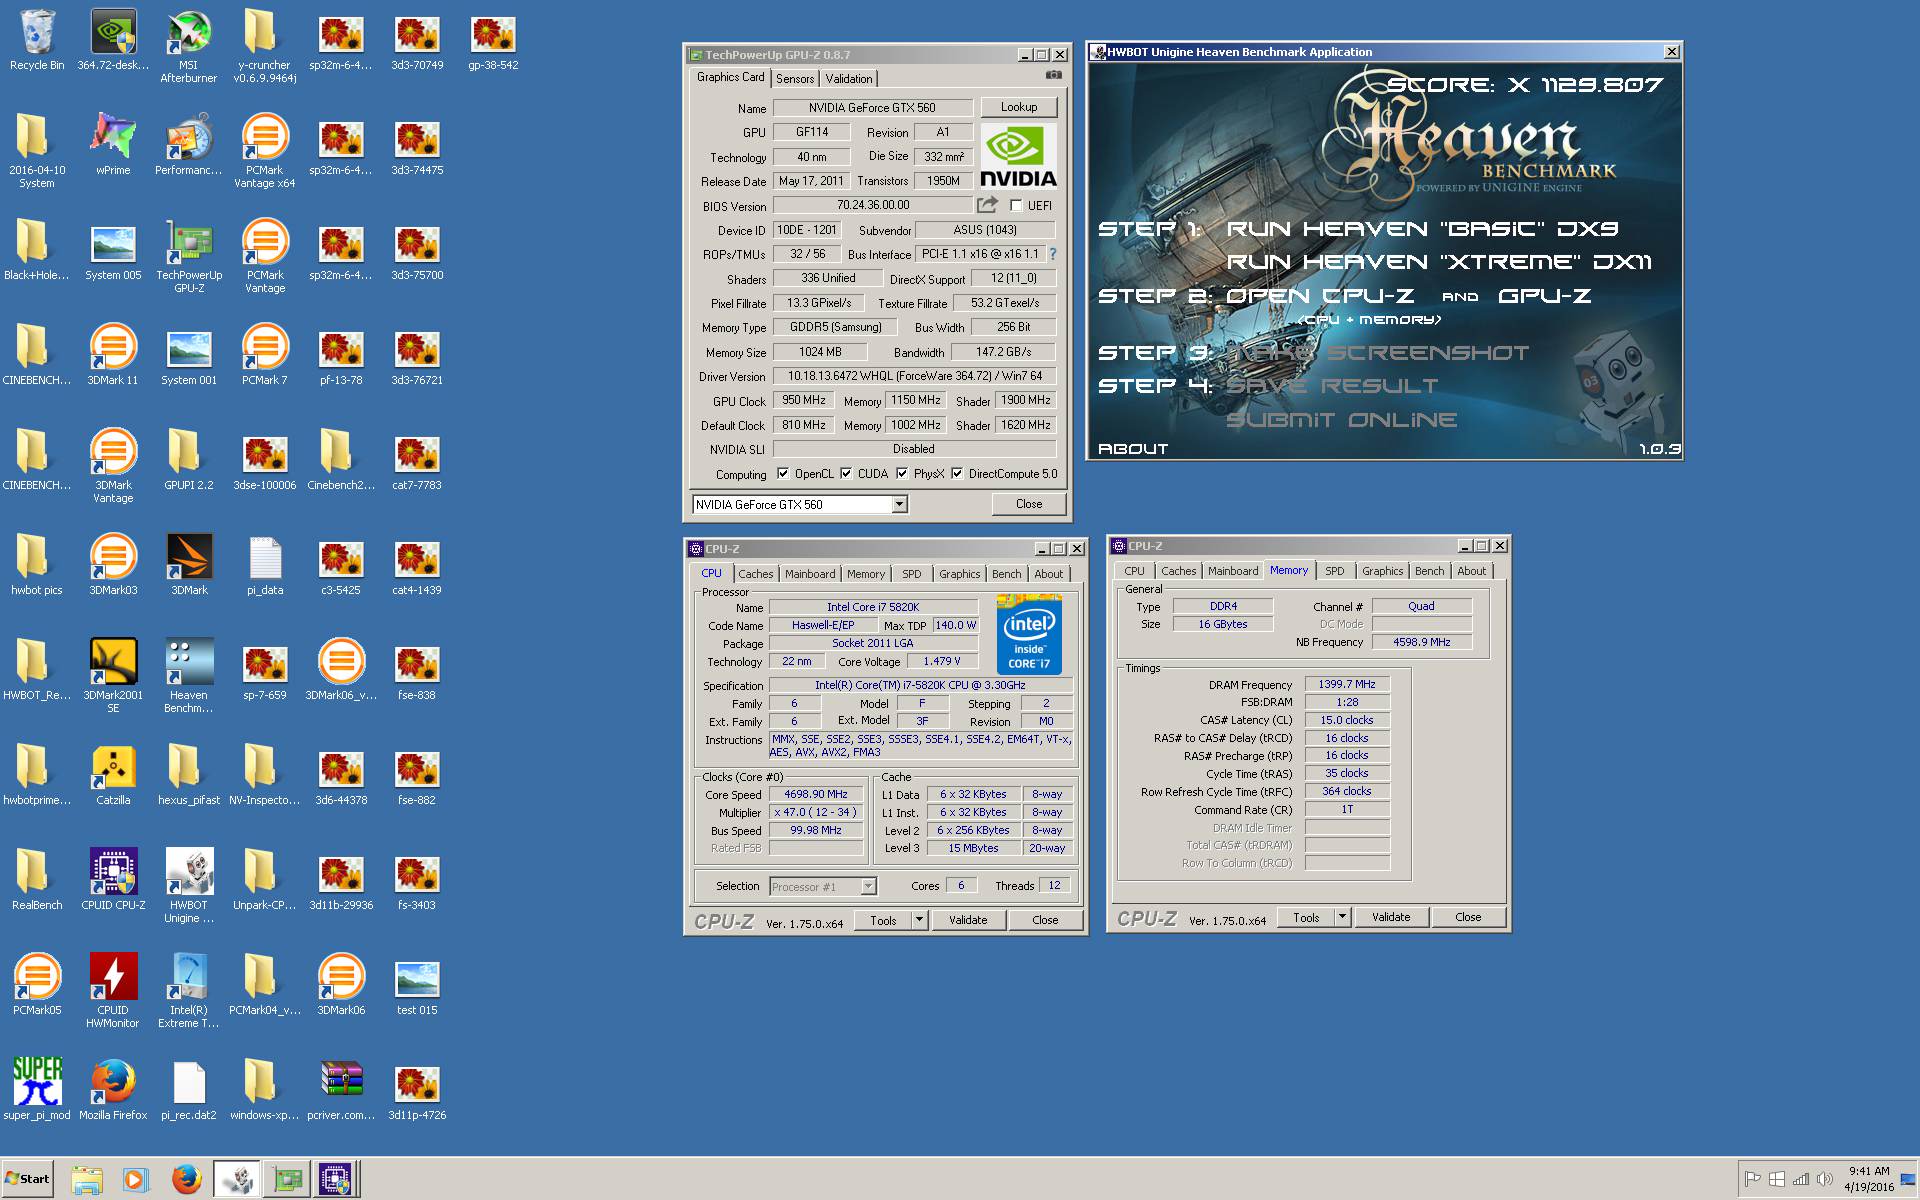Click the Core Speed value 4698.90 MHz
Image resolution: width=1920 pixels, height=1200 pixels.
click(816, 794)
